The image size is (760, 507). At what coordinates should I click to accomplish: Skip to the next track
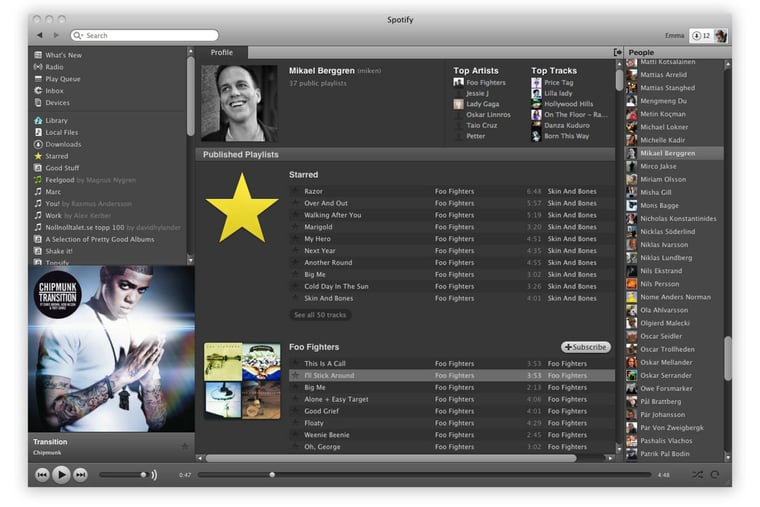[x=81, y=475]
